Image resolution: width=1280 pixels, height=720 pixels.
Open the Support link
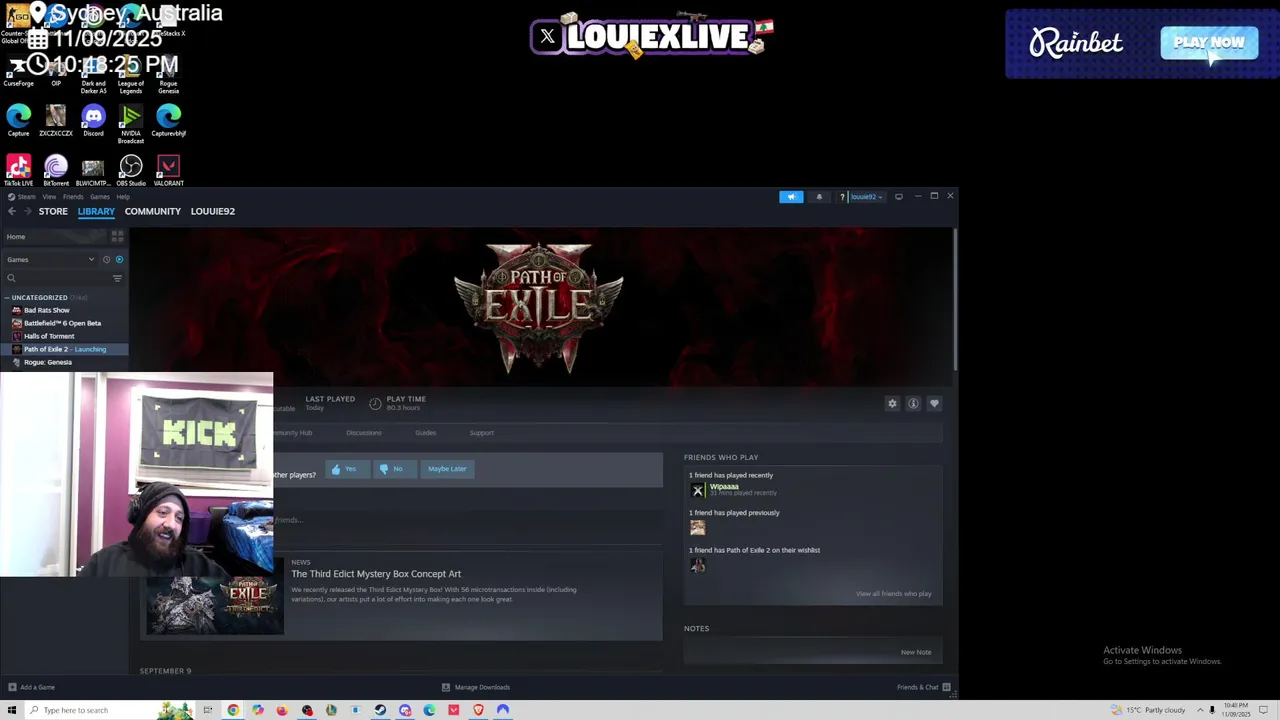tap(481, 433)
